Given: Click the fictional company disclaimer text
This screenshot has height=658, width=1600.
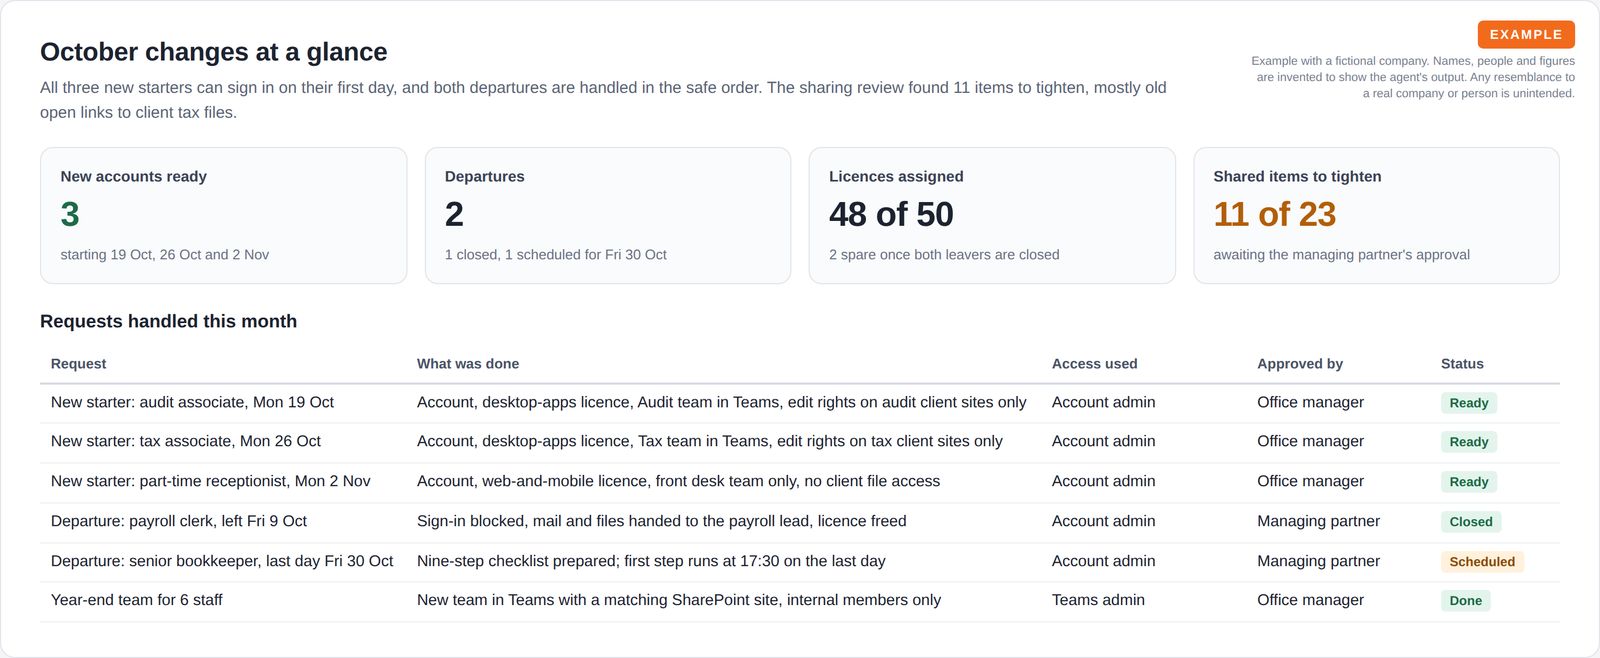Looking at the screenshot, I should [x=1413, y=77].
